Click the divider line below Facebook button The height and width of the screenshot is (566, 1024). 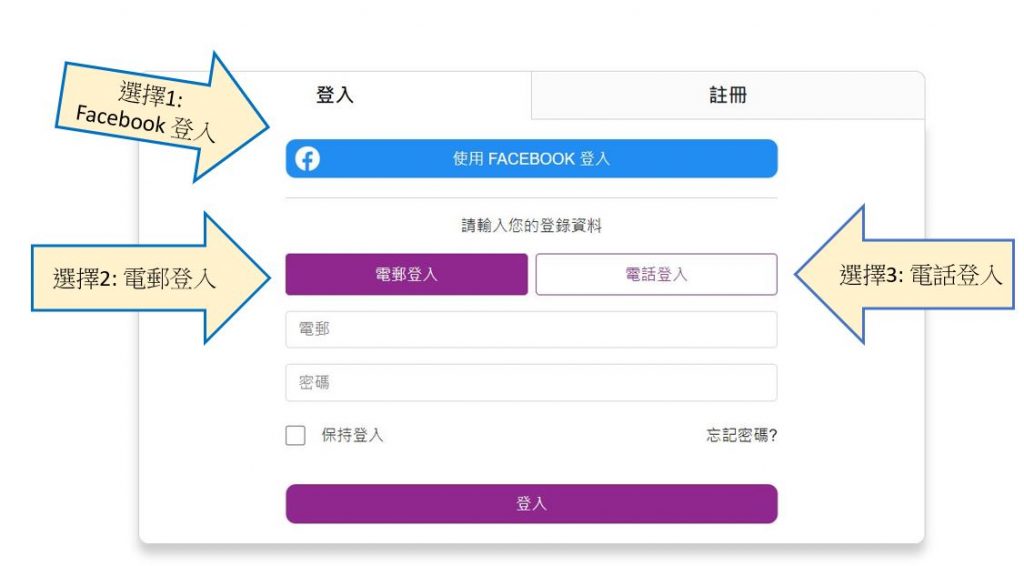(x=531, y=198)
